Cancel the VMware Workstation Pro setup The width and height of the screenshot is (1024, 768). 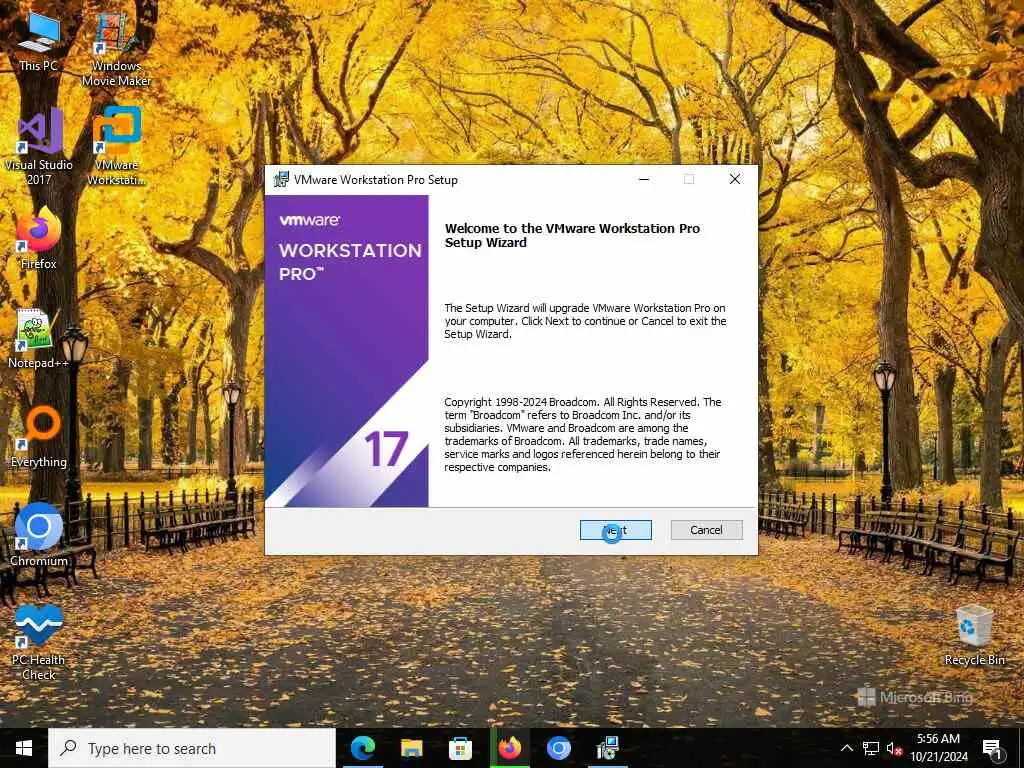(706, 530)
